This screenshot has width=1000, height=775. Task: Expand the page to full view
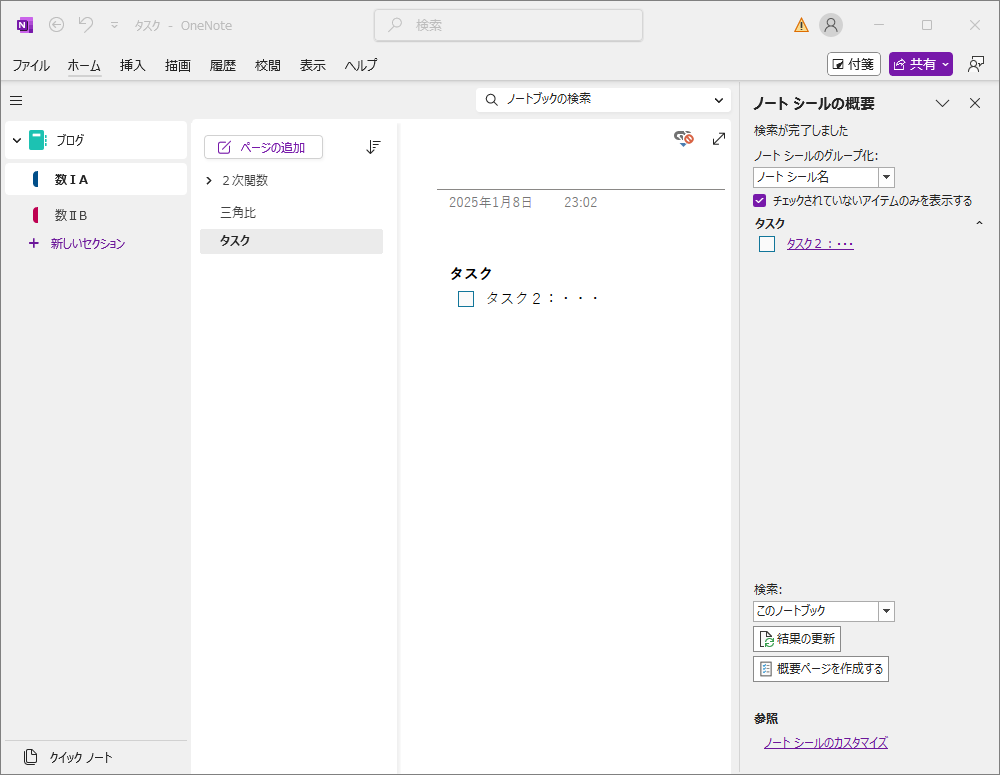tap(718, 139)
